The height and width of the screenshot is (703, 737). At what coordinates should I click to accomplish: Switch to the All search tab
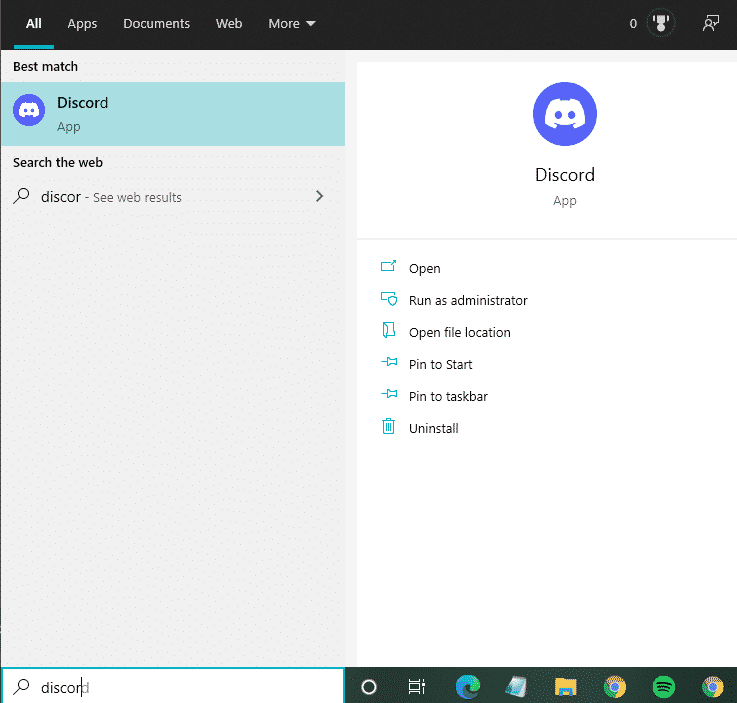34,24
